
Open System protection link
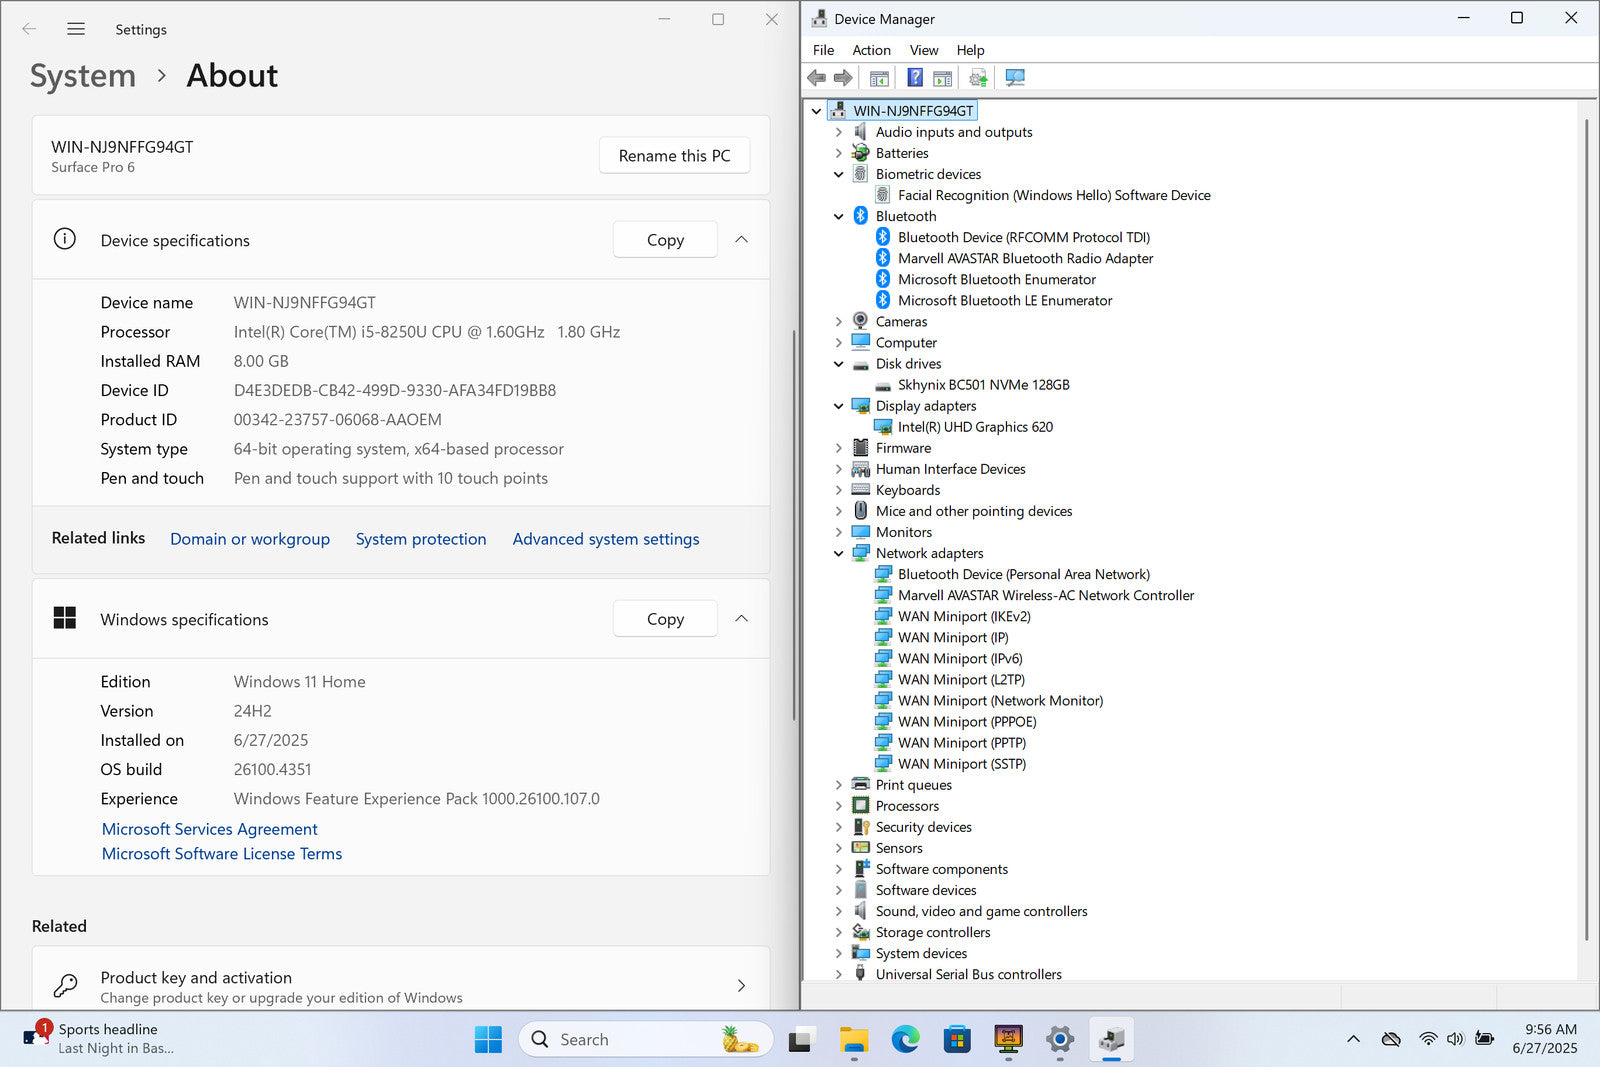(x=421, y=539)
